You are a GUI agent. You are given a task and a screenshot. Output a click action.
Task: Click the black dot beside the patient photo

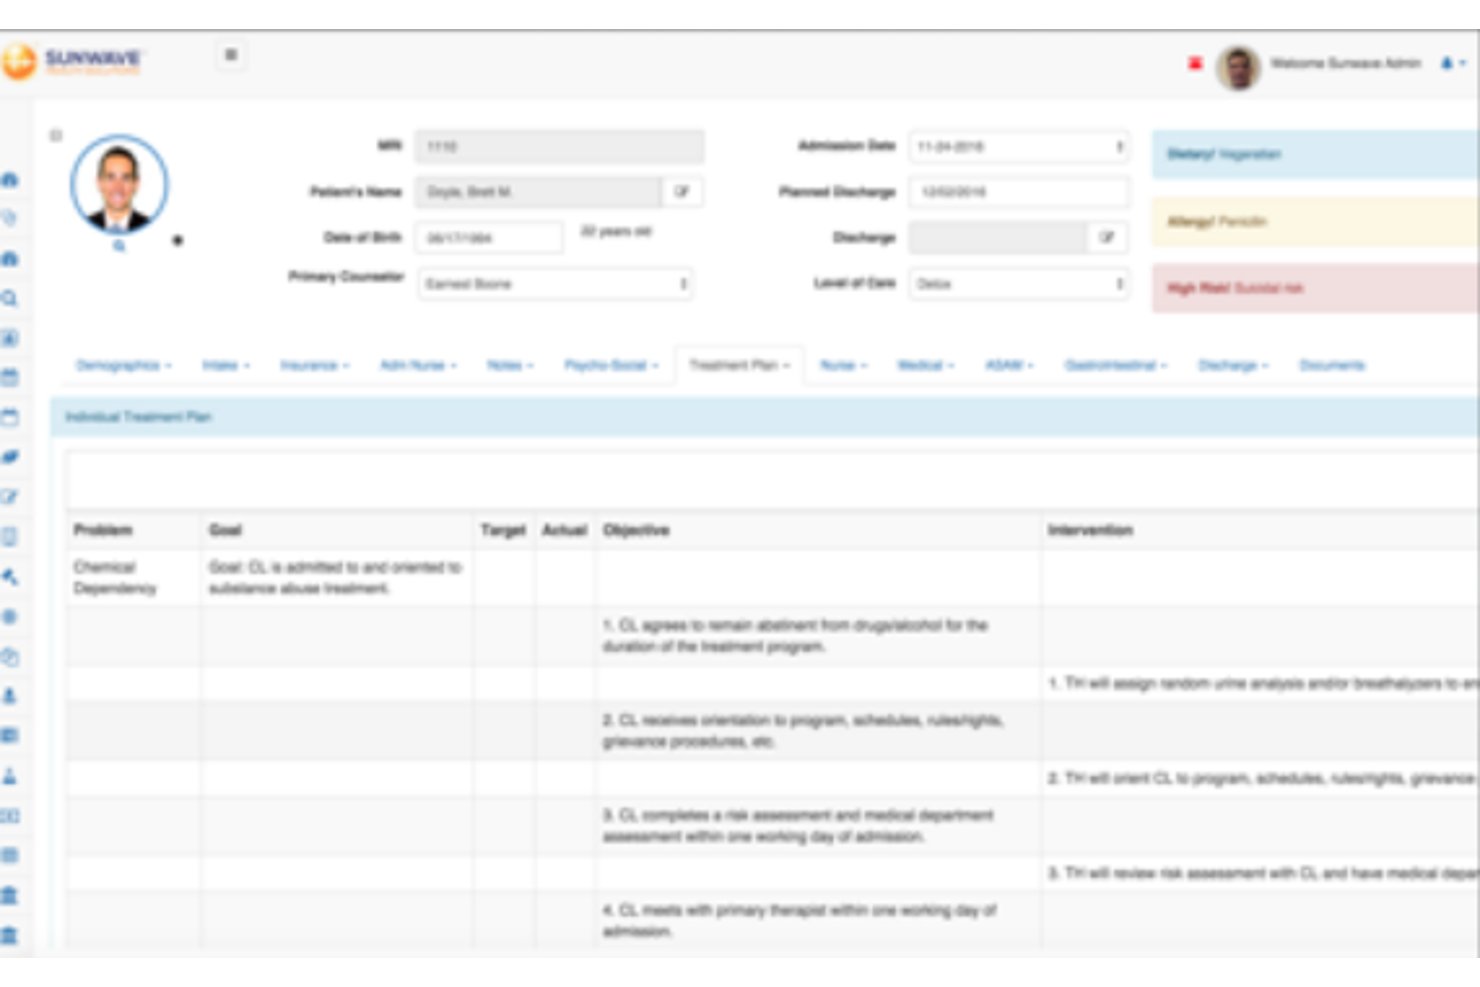pyautogui.click(x=177, y=240)
